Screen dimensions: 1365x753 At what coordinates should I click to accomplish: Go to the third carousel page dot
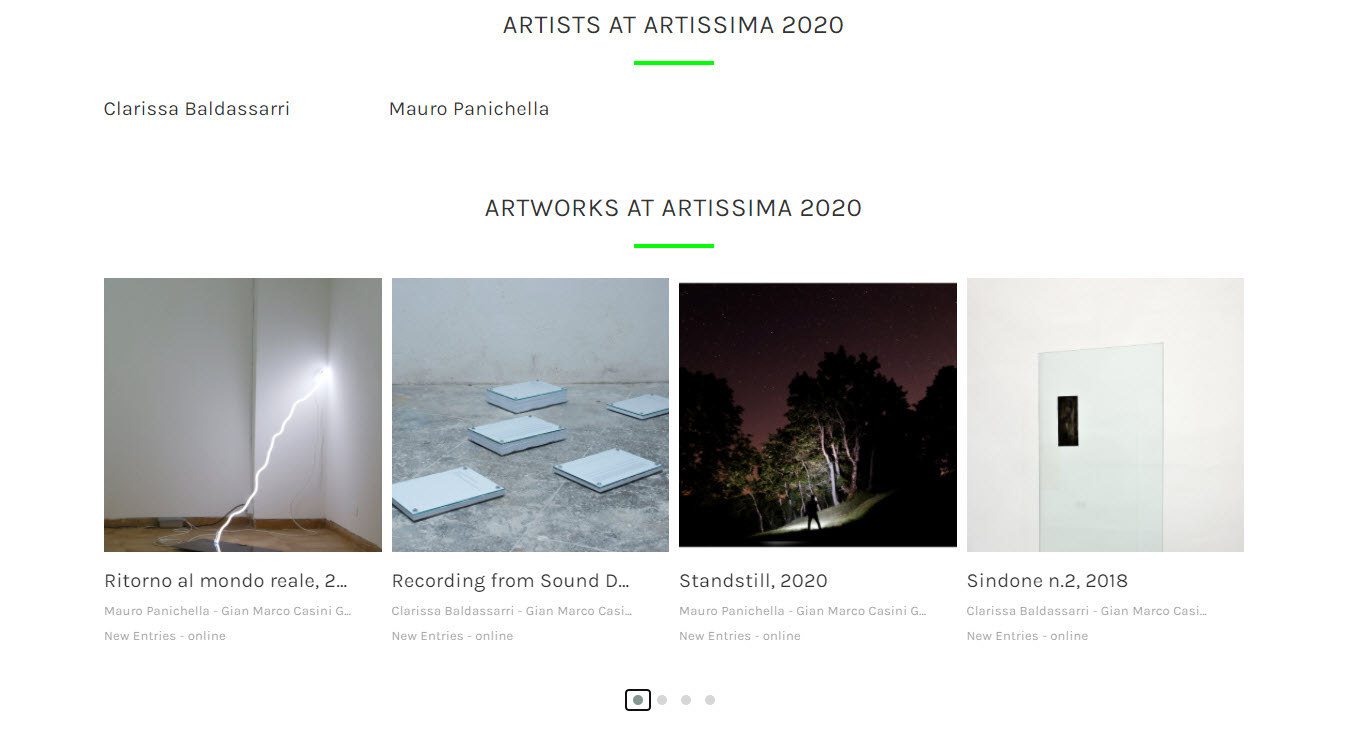686,700
